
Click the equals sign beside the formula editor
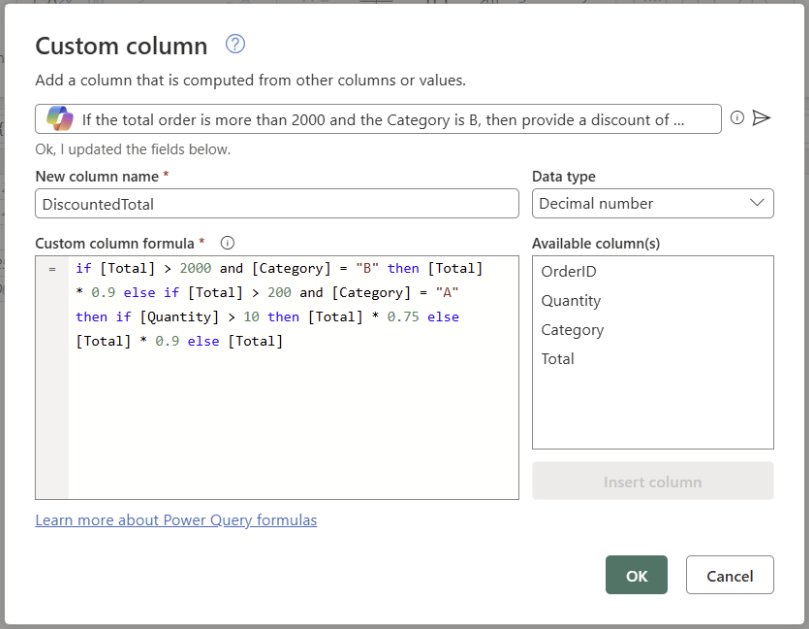pos(51,268)
